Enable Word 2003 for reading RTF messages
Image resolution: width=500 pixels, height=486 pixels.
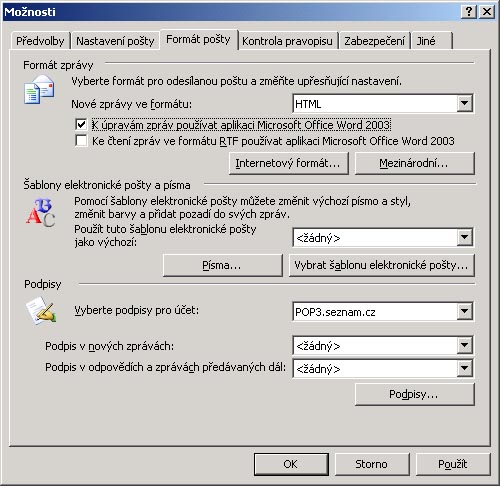tap(81, 141)
